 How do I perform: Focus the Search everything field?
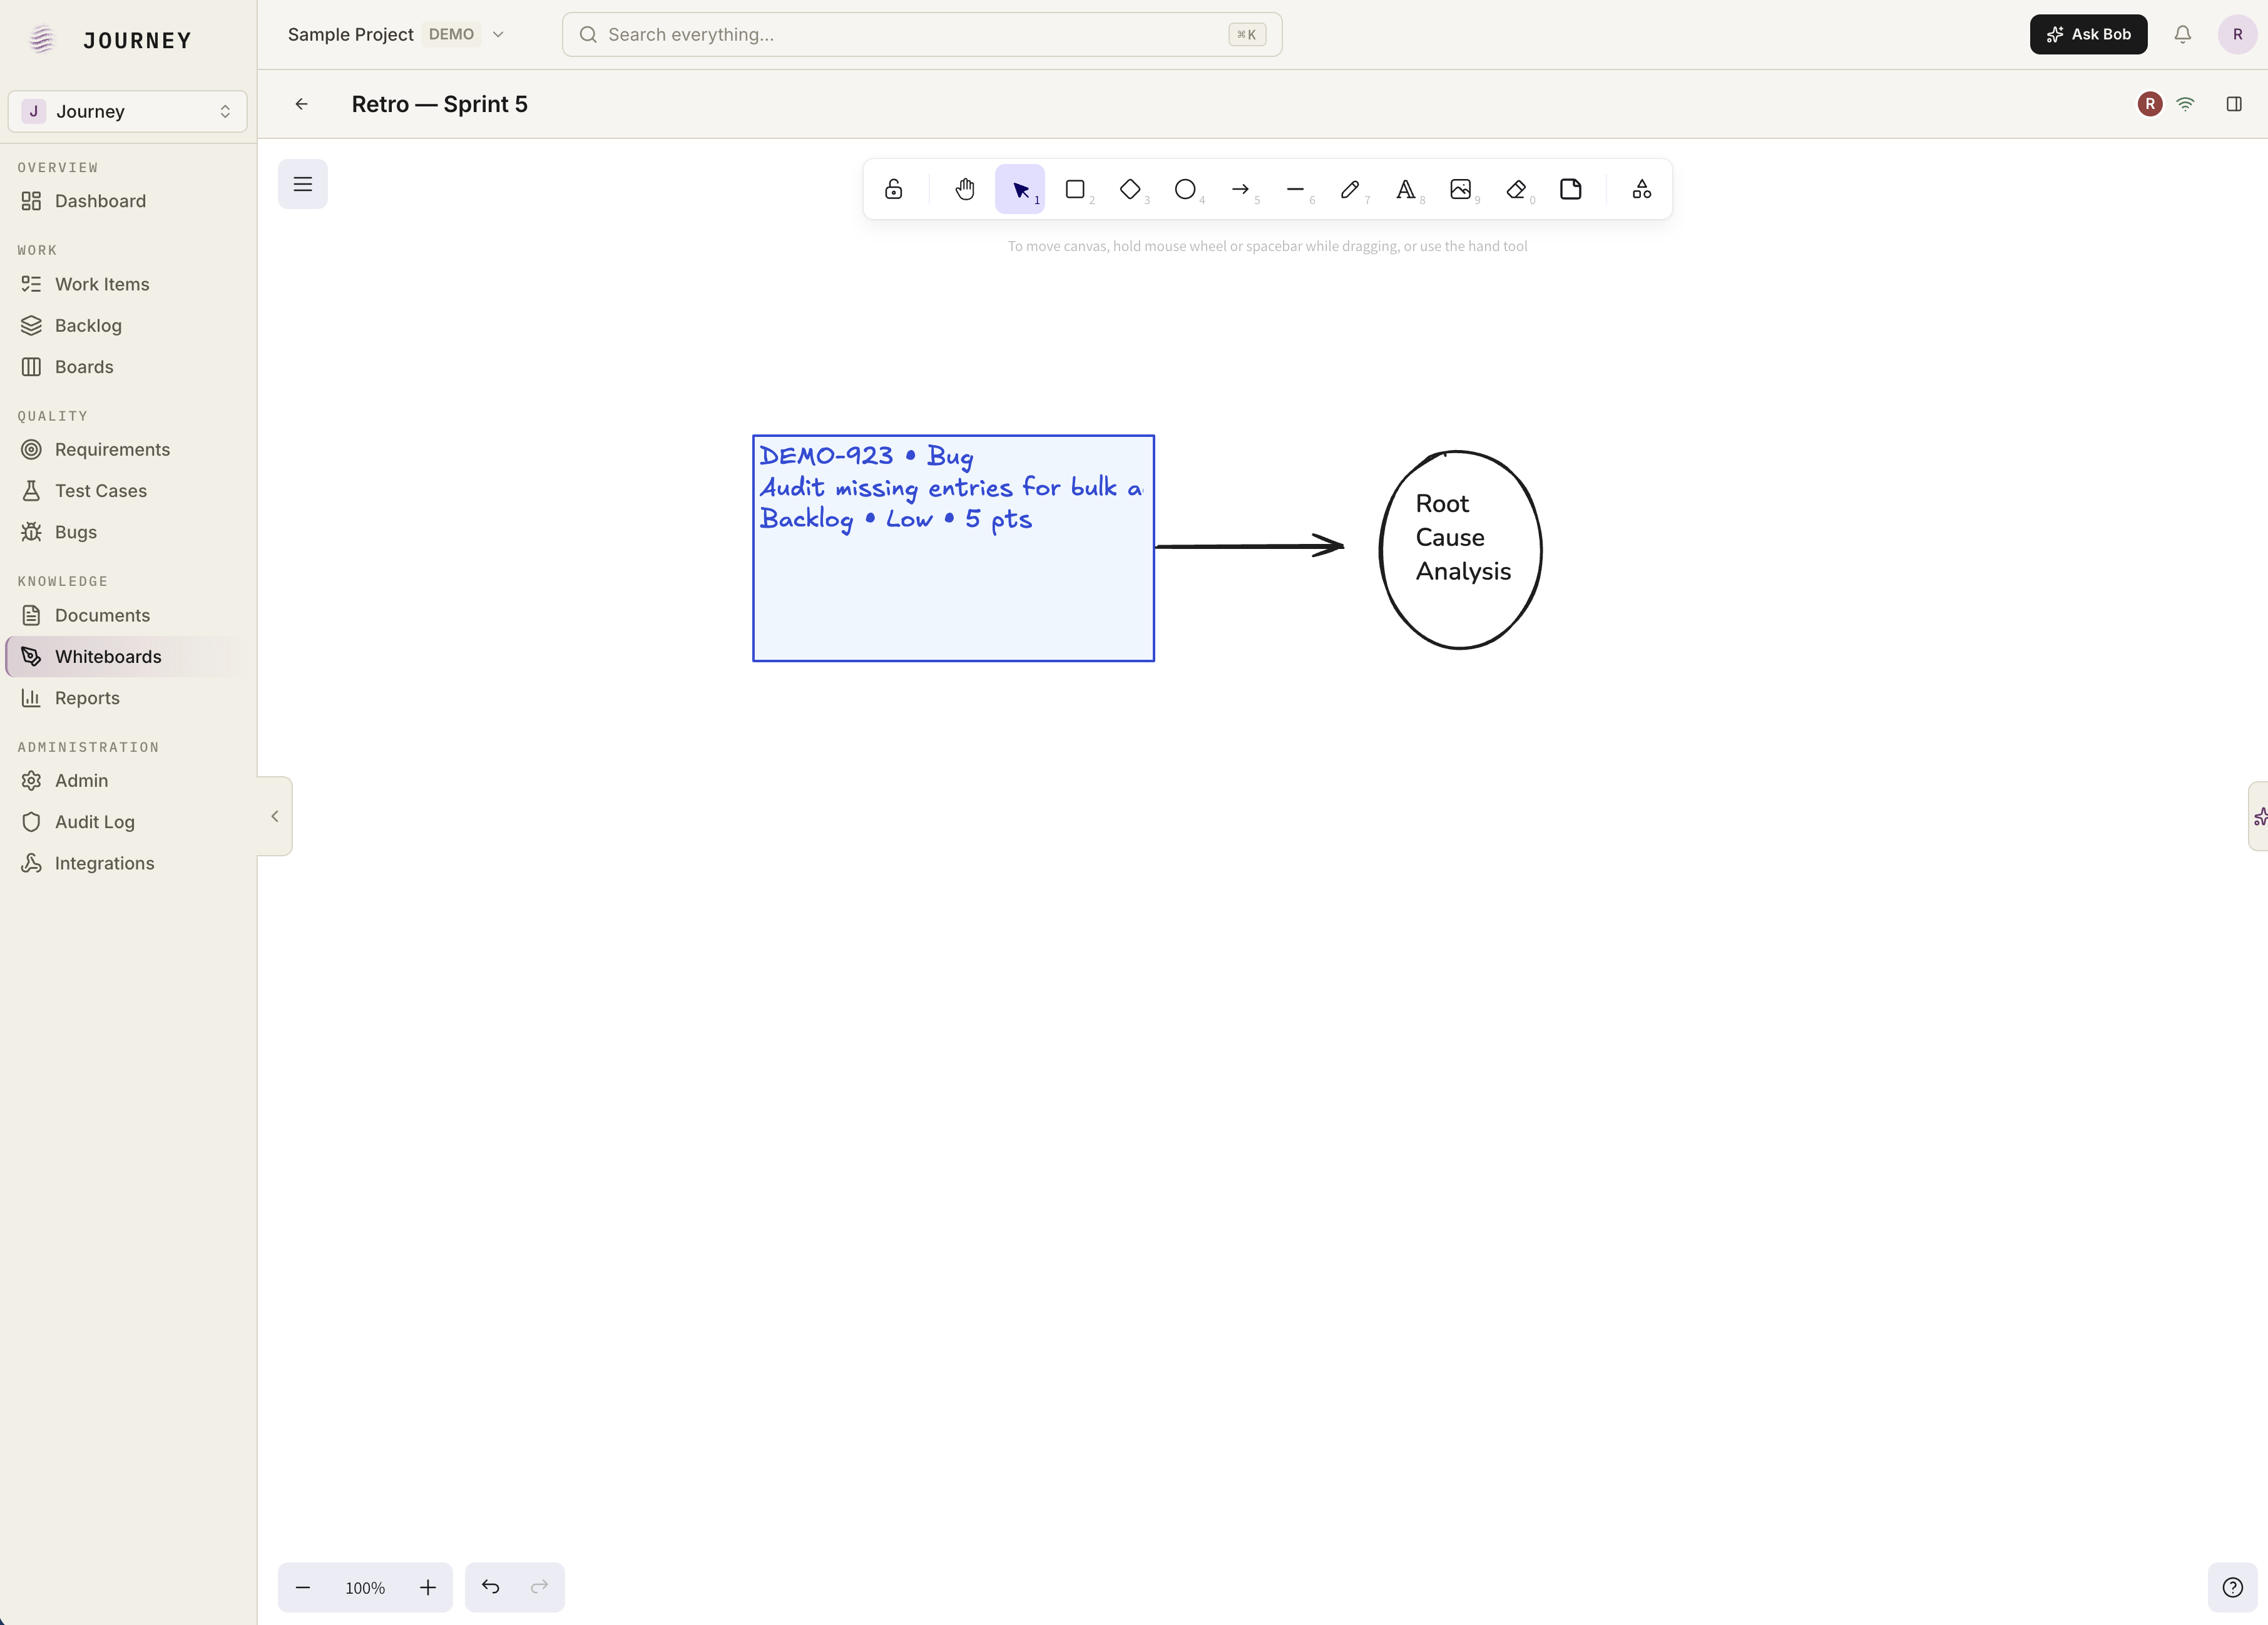point(922,34)
